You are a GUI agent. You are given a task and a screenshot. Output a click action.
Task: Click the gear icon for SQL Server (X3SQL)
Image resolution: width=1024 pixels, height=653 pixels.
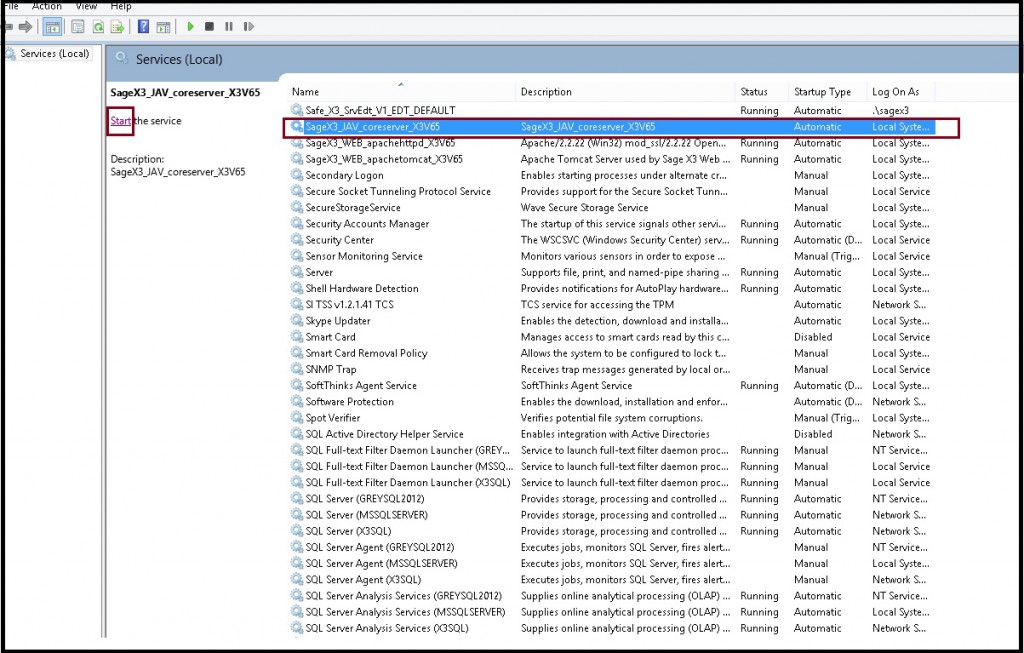(297, 531)
